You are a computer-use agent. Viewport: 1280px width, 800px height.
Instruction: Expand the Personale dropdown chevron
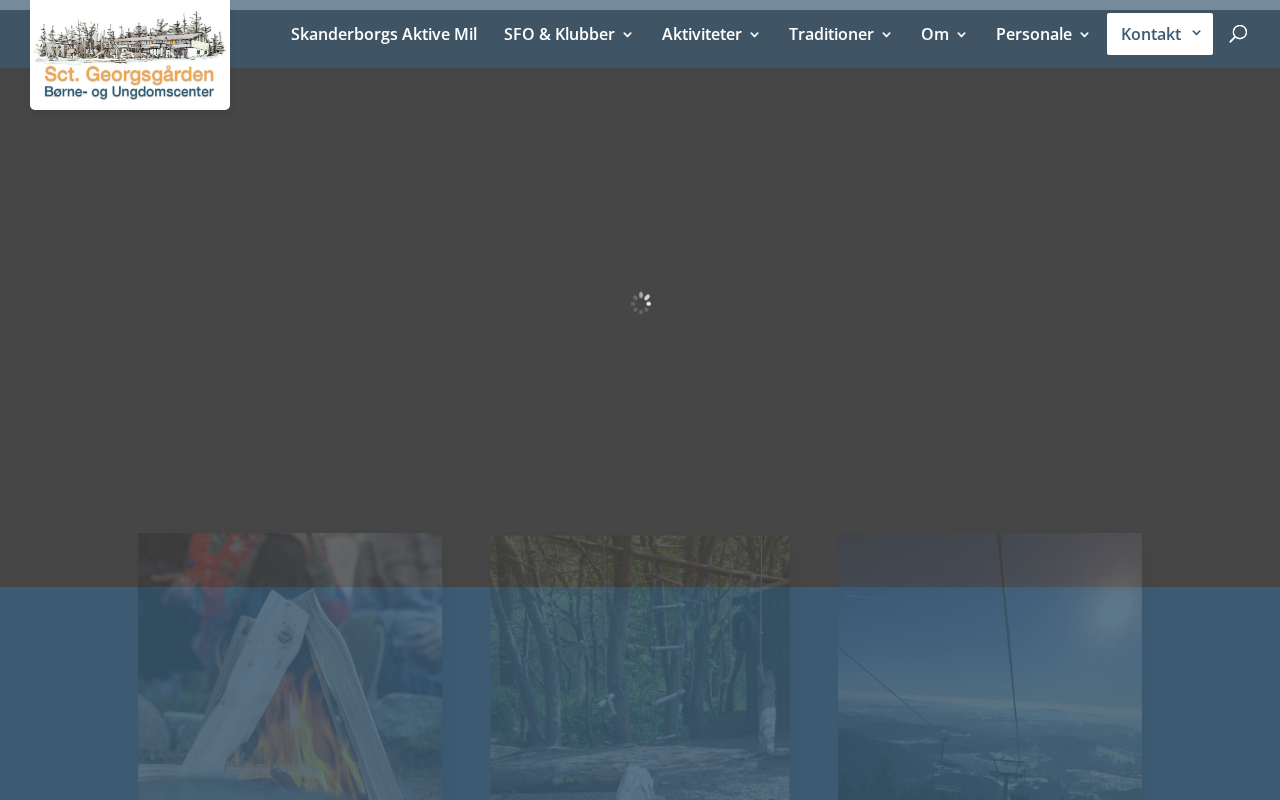tap(1084, 35)
